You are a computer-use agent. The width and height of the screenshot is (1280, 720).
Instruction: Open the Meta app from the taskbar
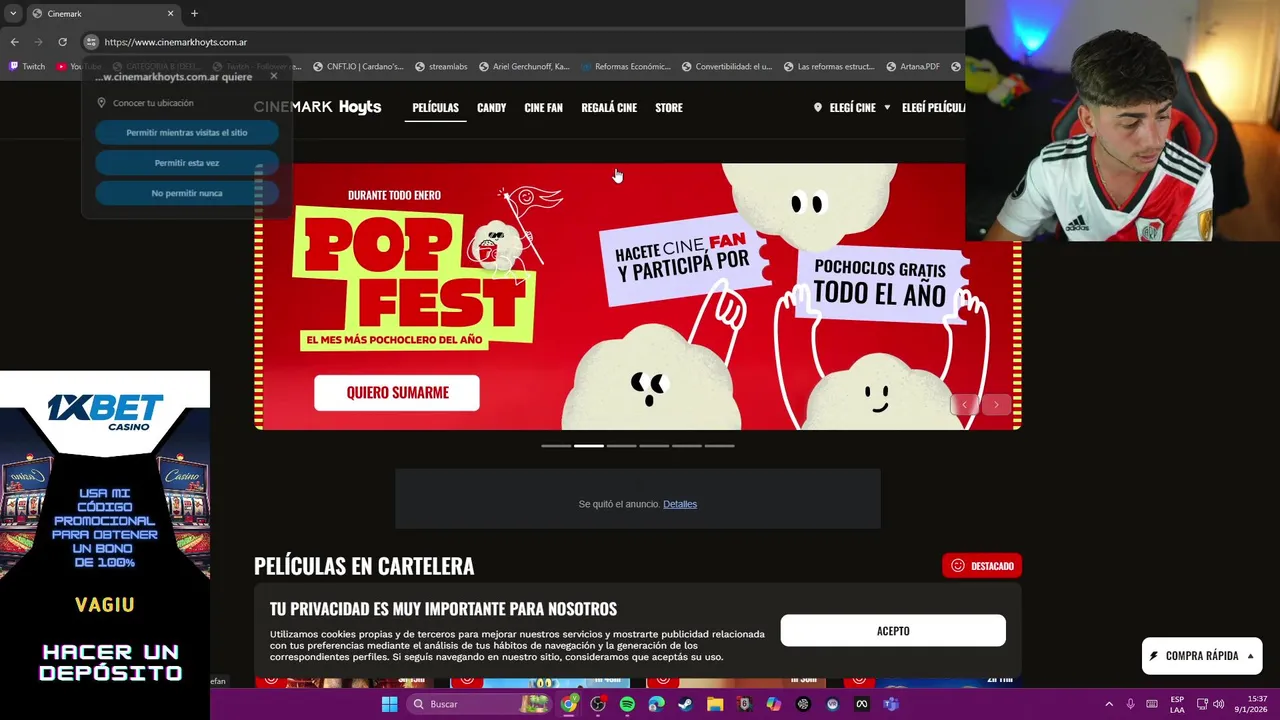point(862,704)
